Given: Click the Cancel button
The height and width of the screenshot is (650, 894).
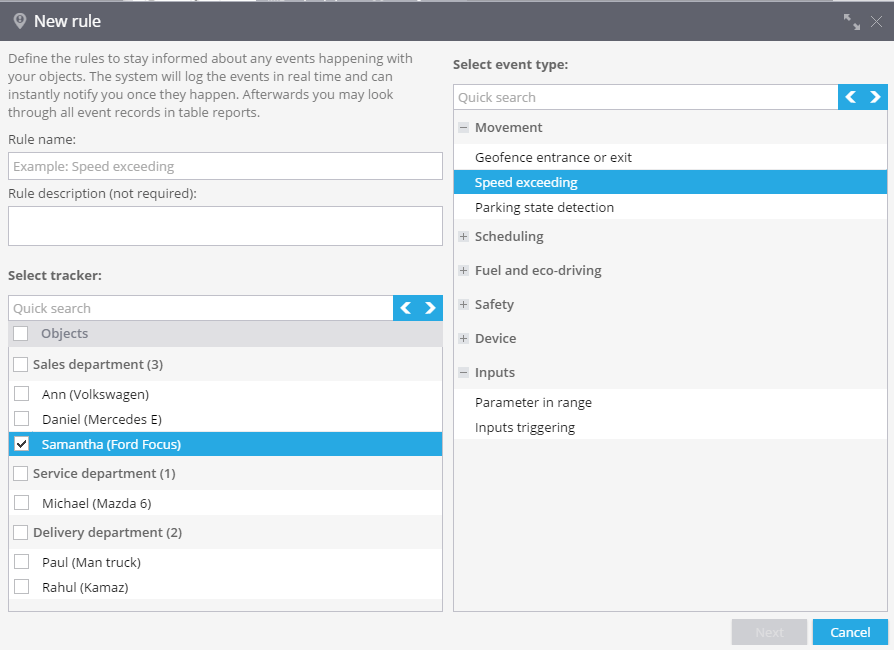Looking at the screenshot, I should [850, 632].
